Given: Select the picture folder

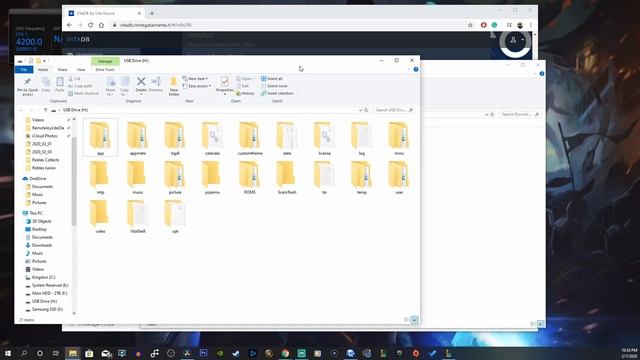Looking at the screenshot, I should 175,177.
